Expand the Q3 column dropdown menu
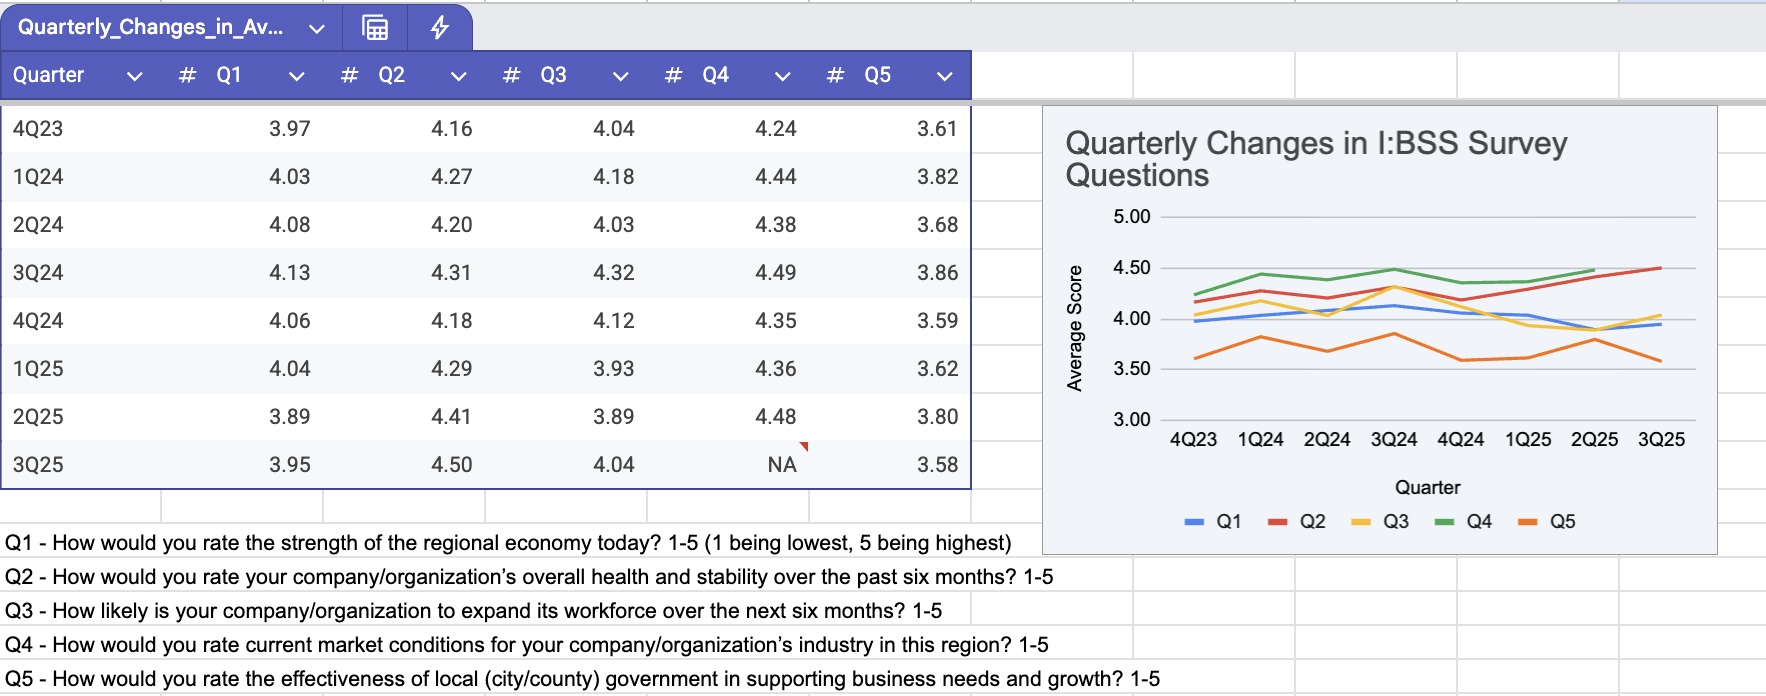The image size is (1766, 696). coord(620,76)
